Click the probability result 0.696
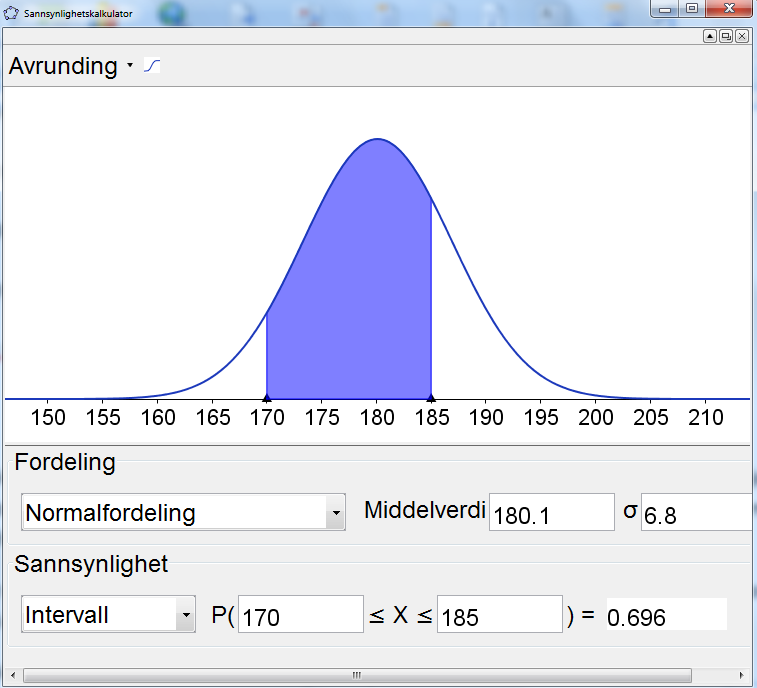The height and width of the screenshot is (688, 757). 666,614
